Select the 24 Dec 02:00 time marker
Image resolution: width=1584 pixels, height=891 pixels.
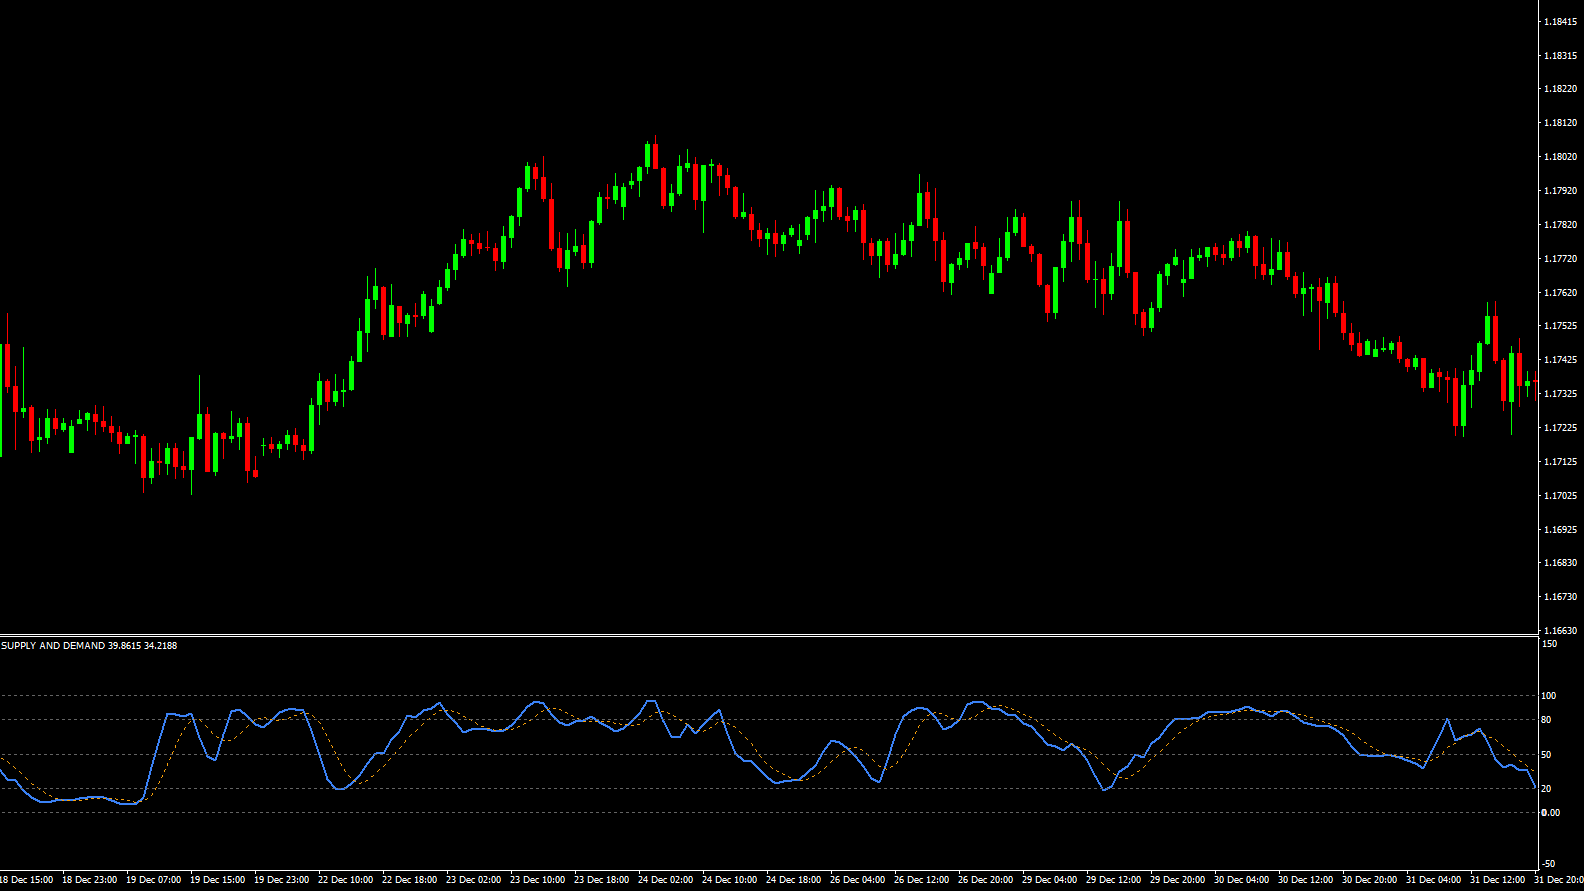point(665,880)
